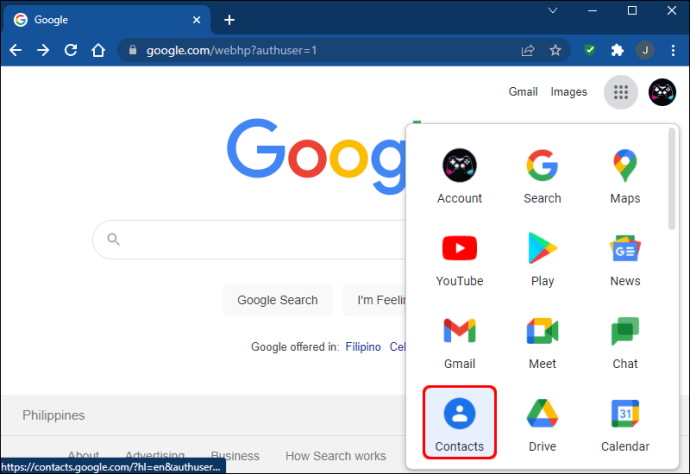Open the green shield security extension
Screen dimensions: 690x474
click(590, 50)
